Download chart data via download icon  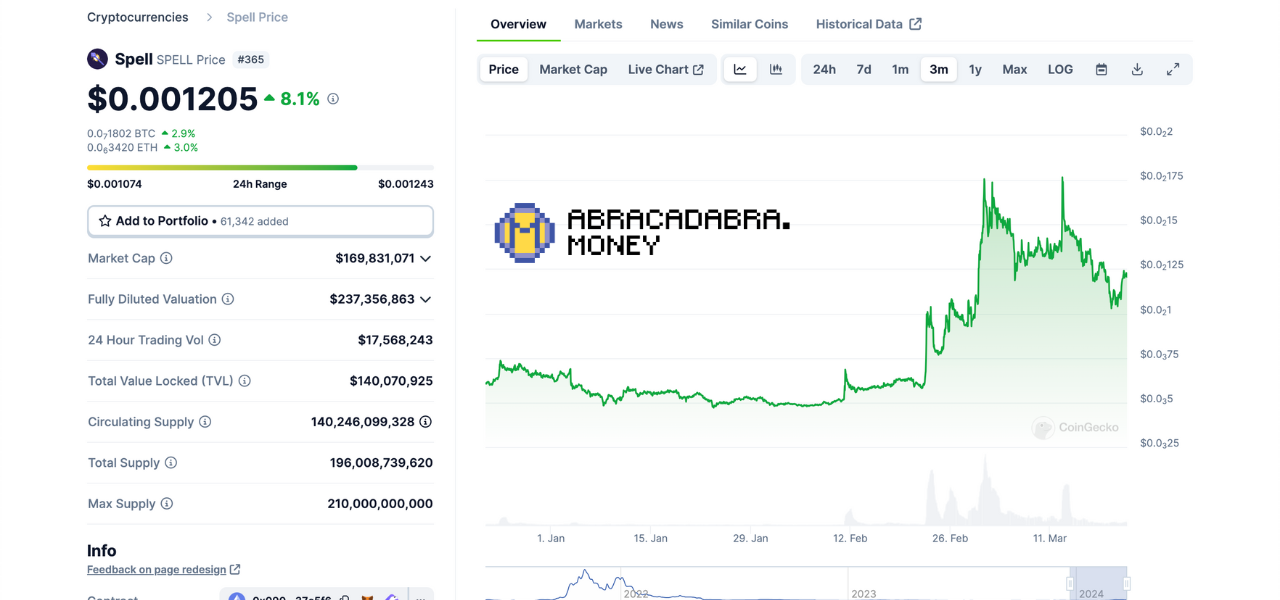[1137, 69]
